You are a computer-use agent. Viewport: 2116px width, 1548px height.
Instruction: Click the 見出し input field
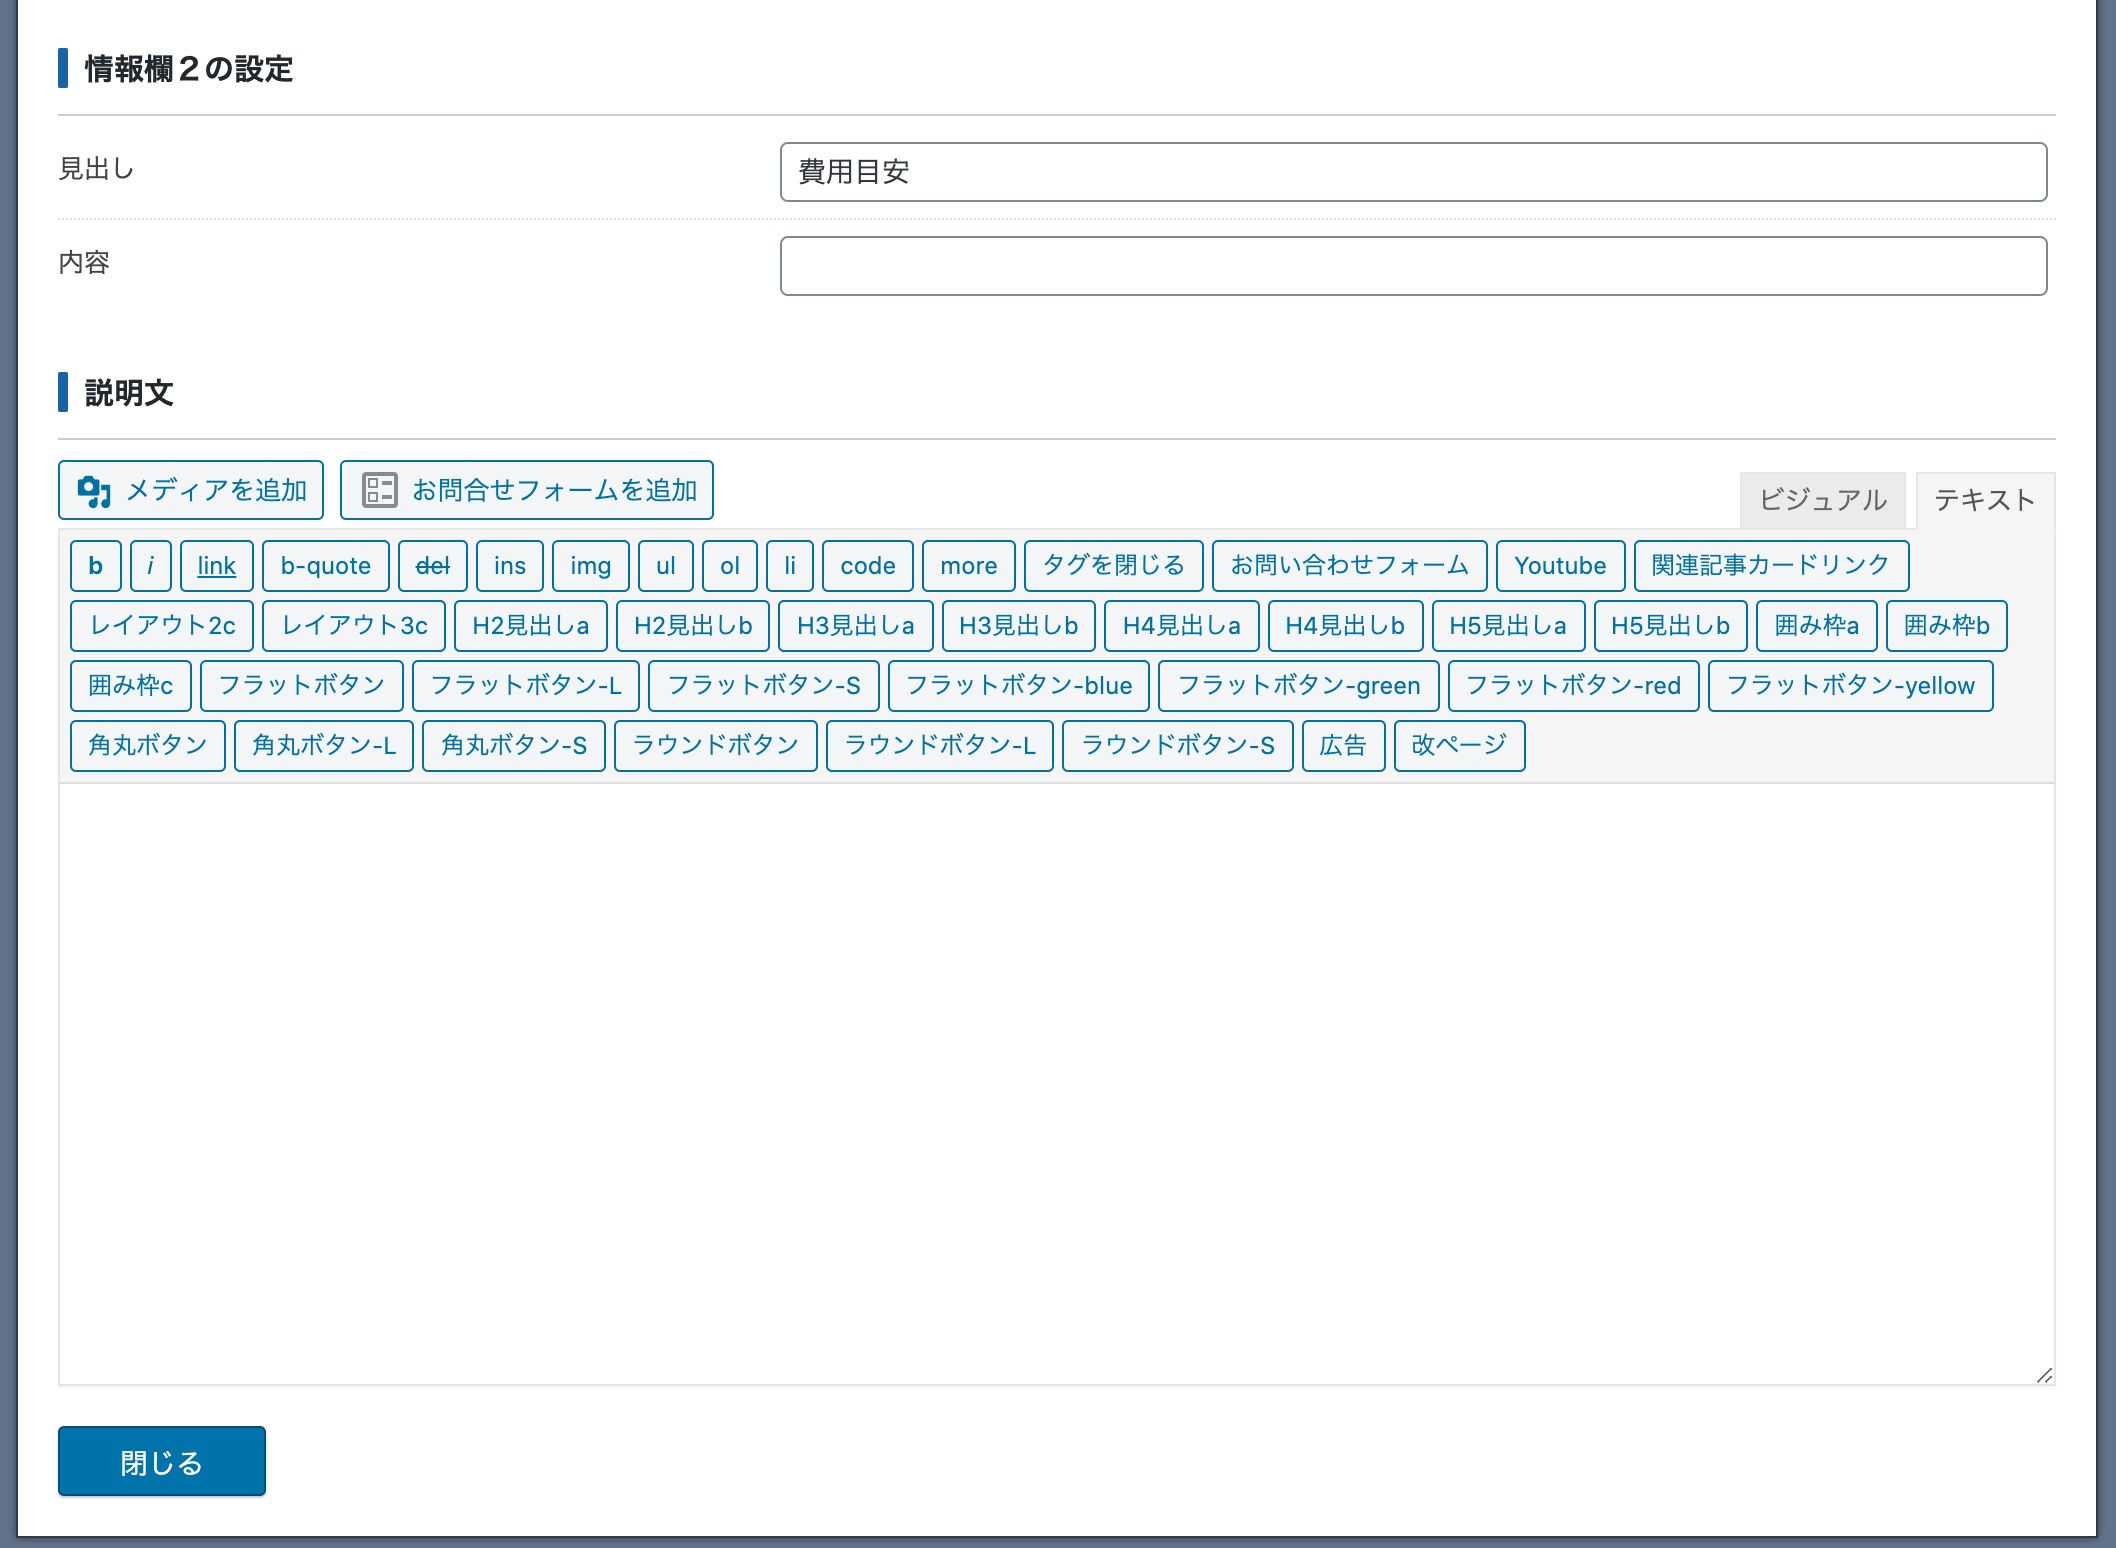(x=1413, y=172)
